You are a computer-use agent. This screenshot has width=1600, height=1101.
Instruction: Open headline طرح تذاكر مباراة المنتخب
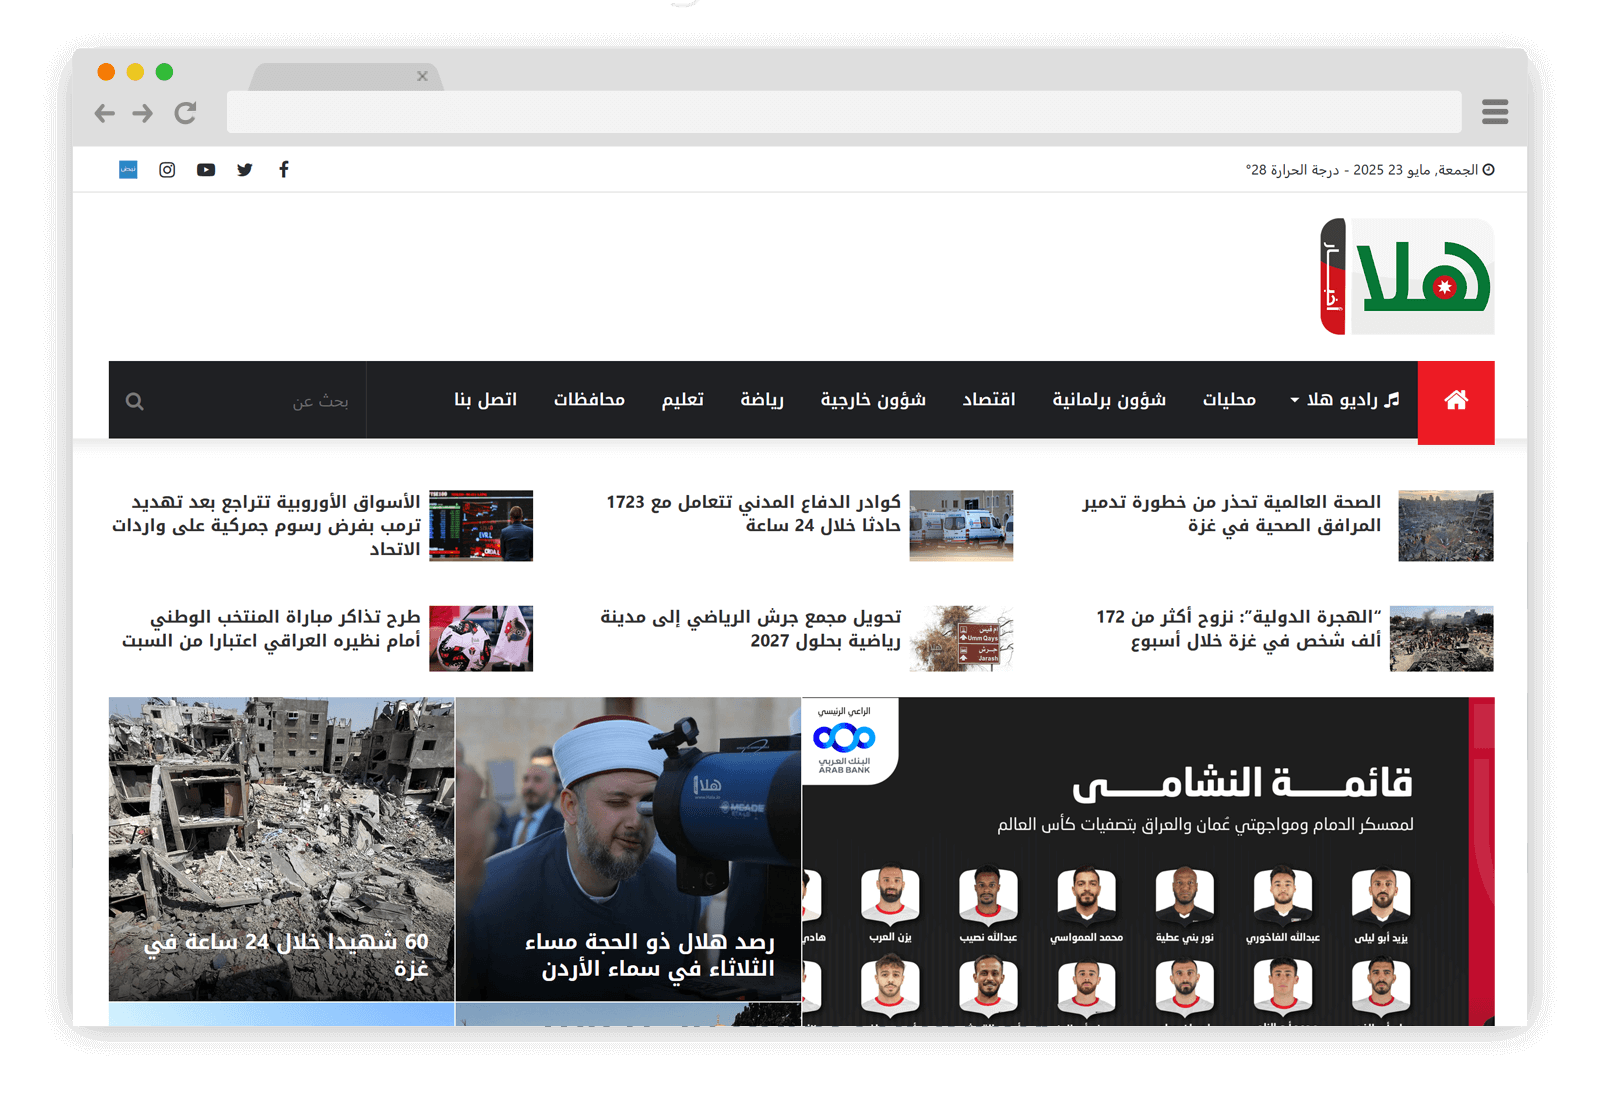pos(271,629)
